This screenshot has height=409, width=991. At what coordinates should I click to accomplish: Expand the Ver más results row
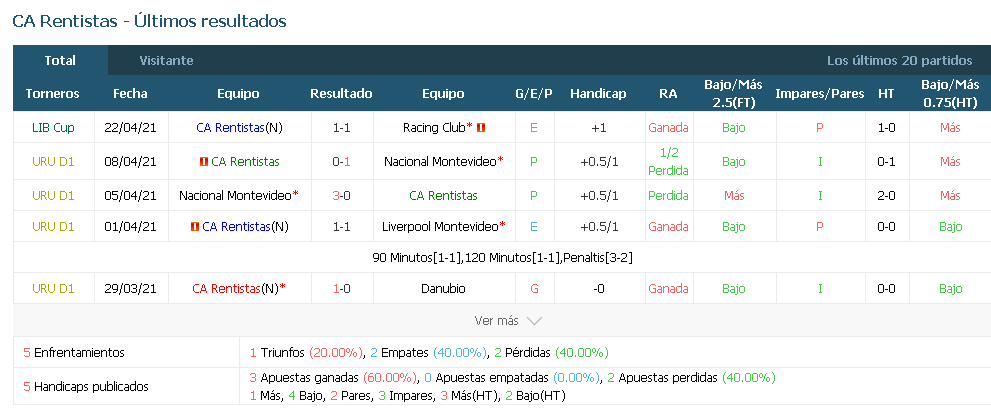(x=502, y=320)
